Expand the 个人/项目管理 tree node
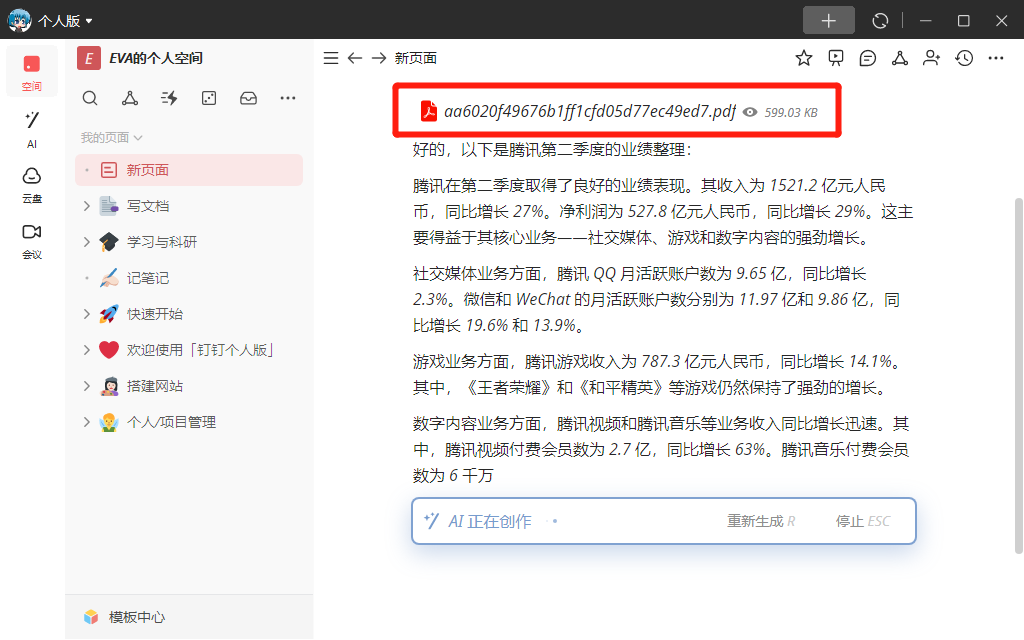Image resolution: width=1024 pixels, height=640 pixels. coord(86,422)
